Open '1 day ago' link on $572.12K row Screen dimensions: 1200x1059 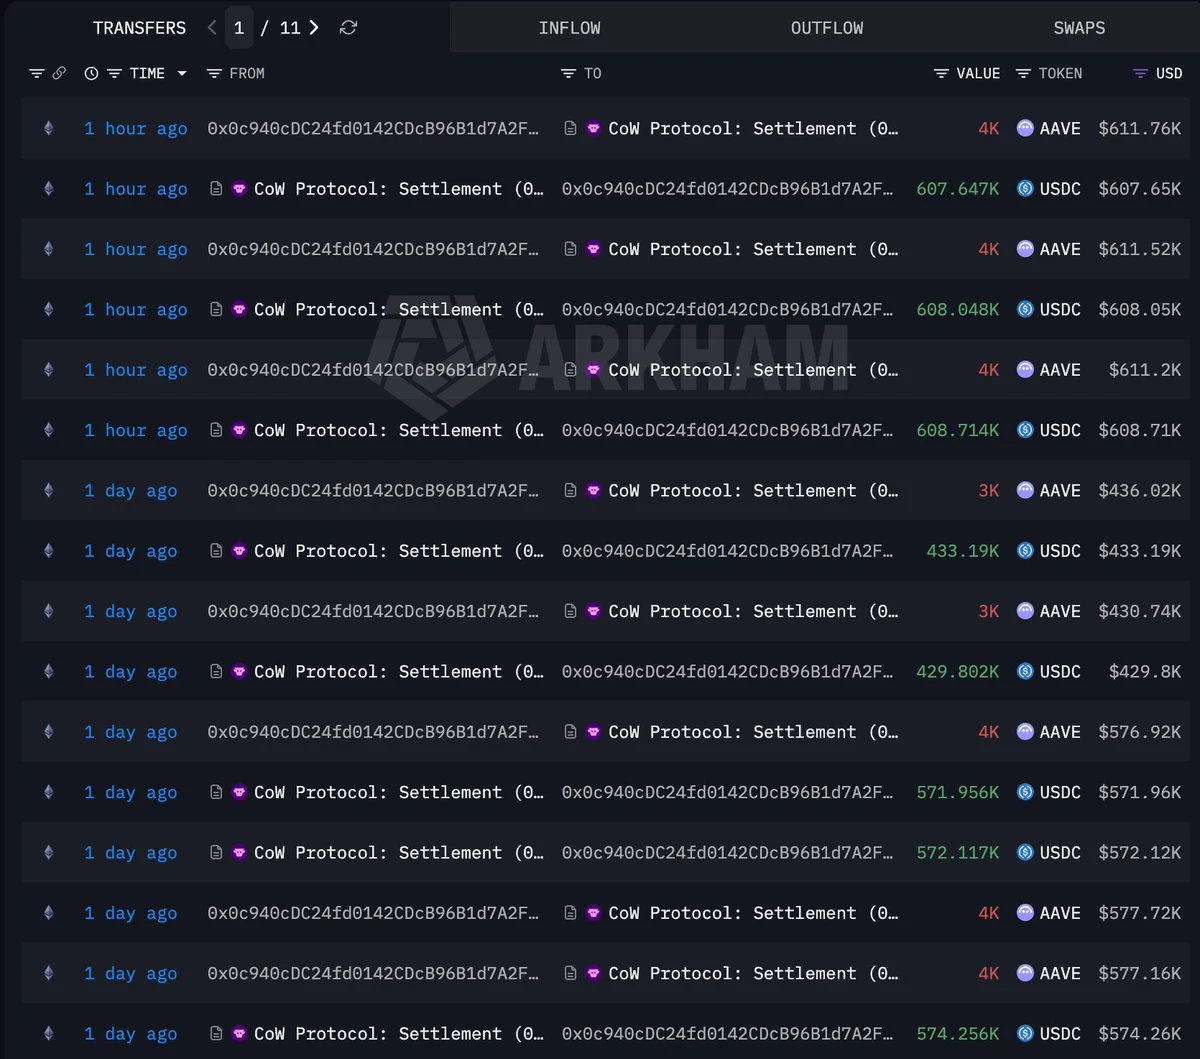[x=131, y=852]
